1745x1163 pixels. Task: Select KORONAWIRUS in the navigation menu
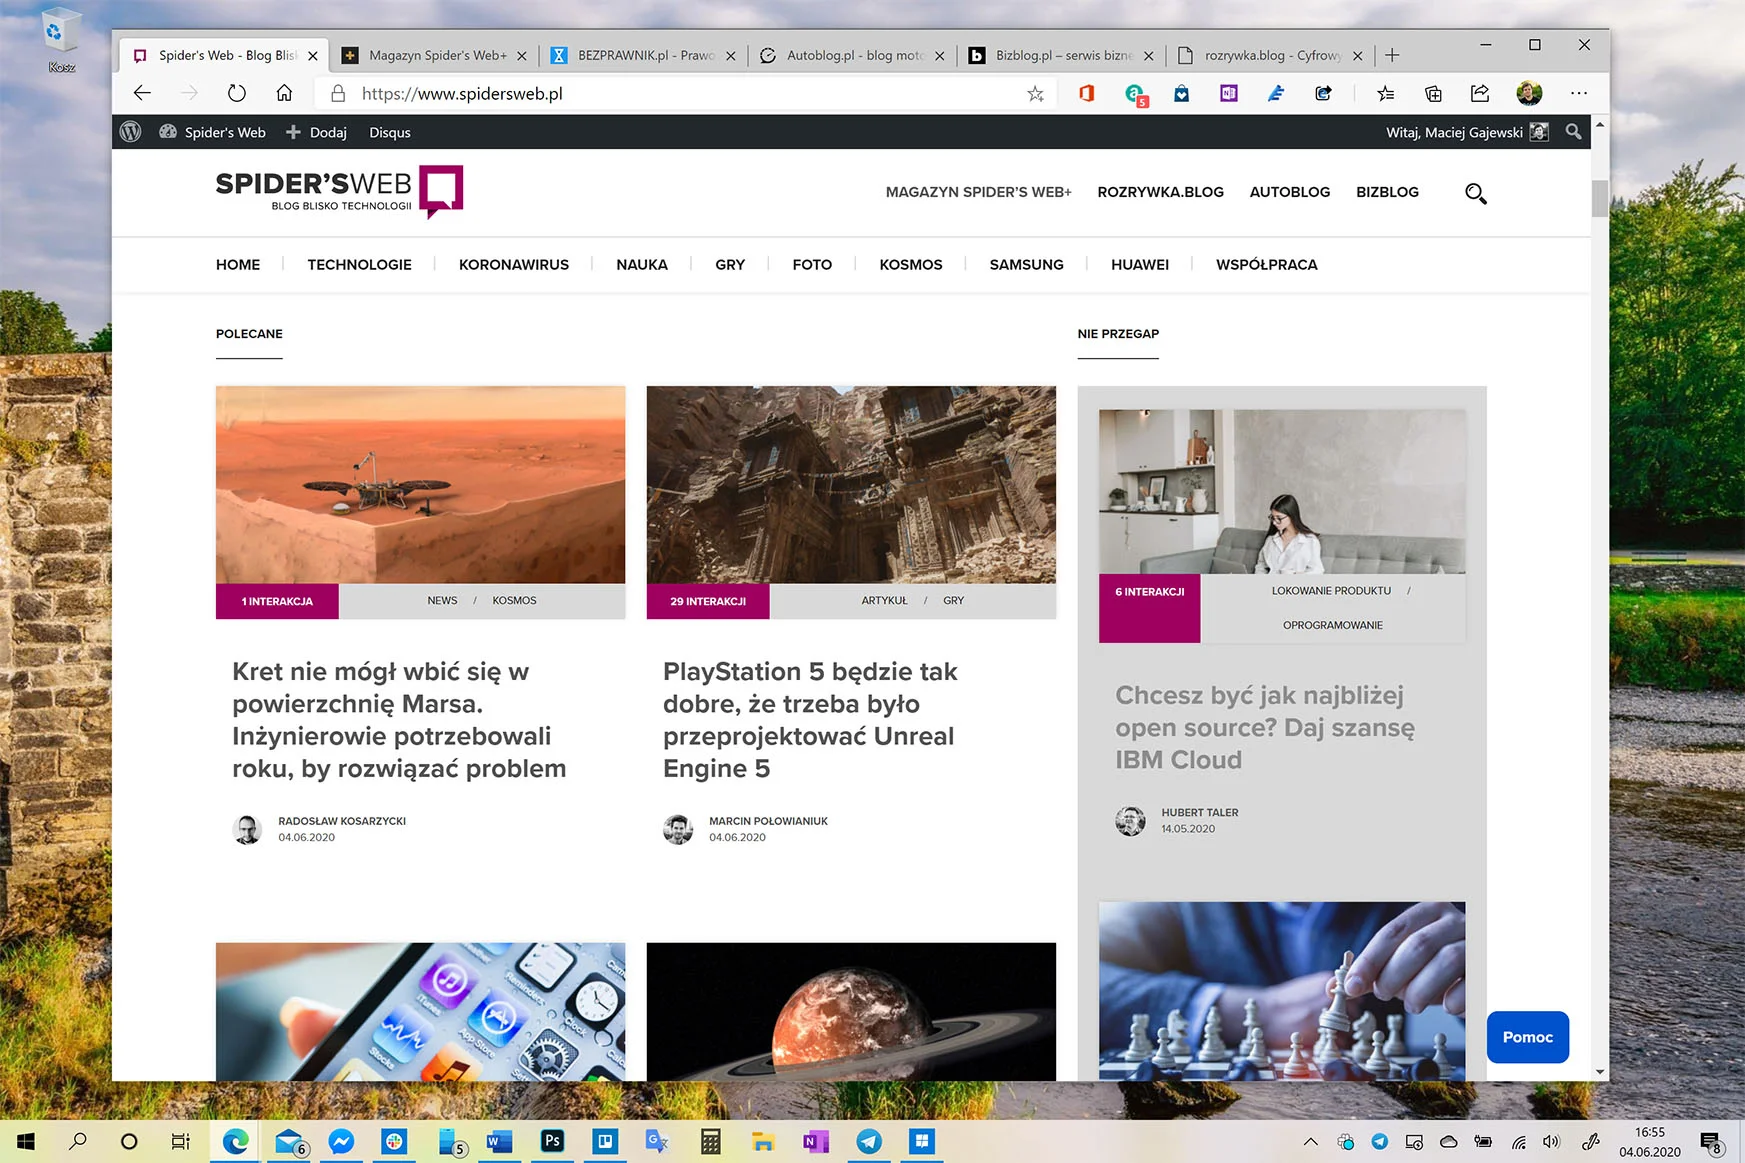(x=514, y=264)
